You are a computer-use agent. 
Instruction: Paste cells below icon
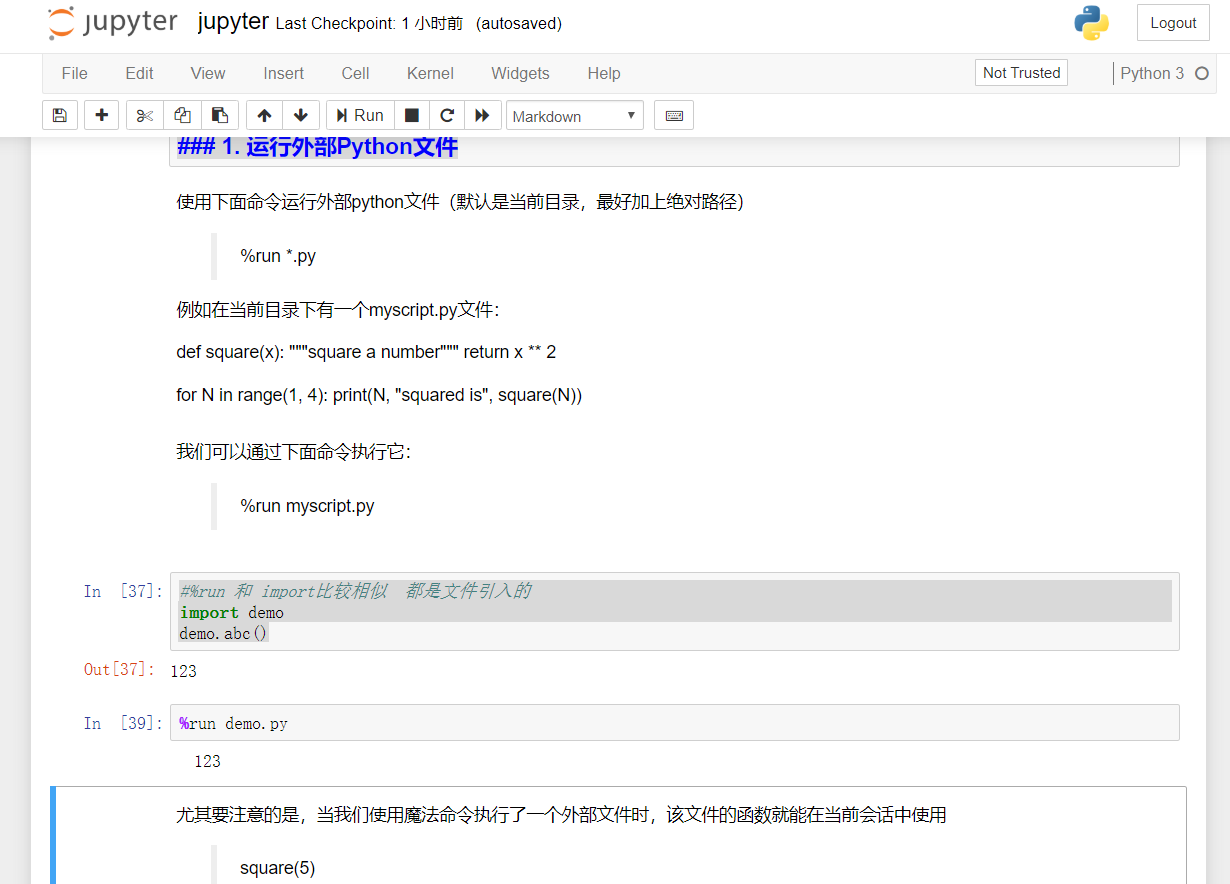221,115
